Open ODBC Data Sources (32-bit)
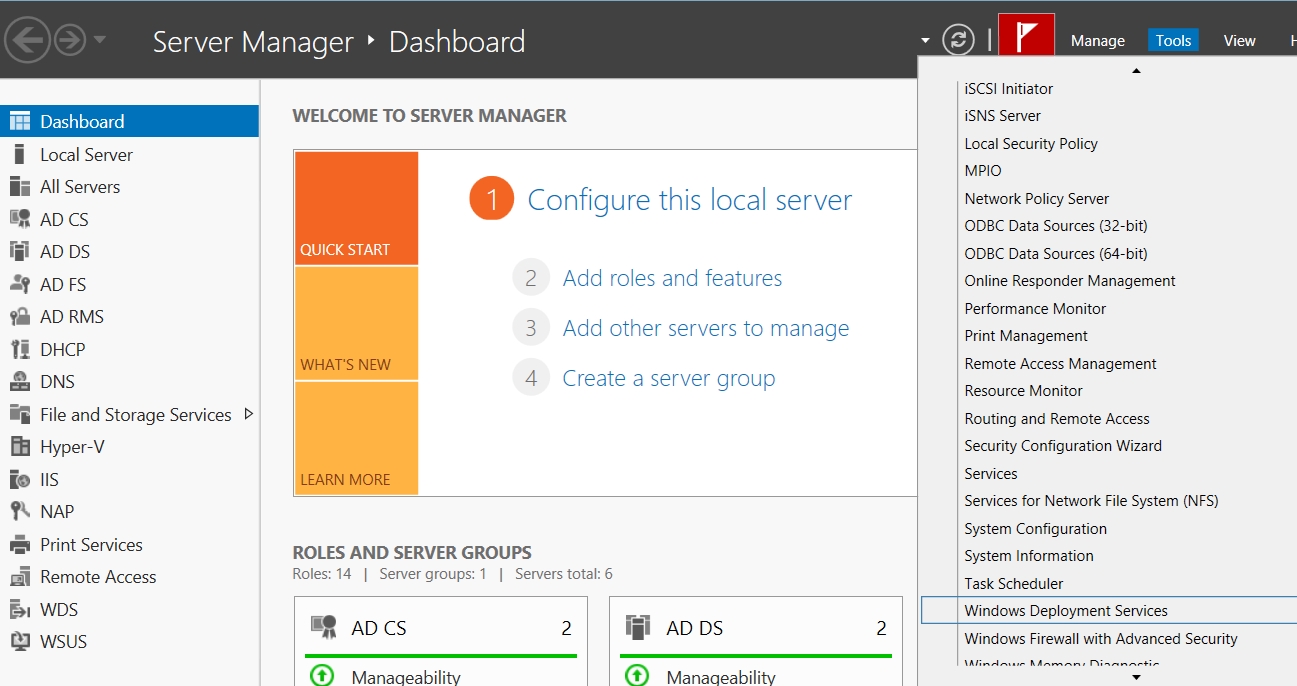1297x686 pixels. (x=1056, y=226)
